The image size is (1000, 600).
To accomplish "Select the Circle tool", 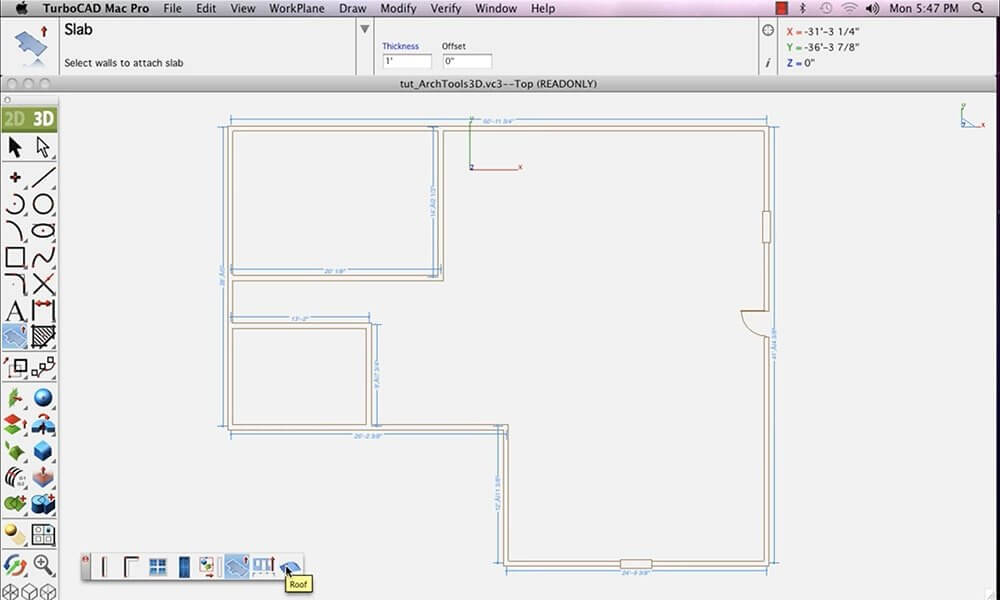I will 40,204.
